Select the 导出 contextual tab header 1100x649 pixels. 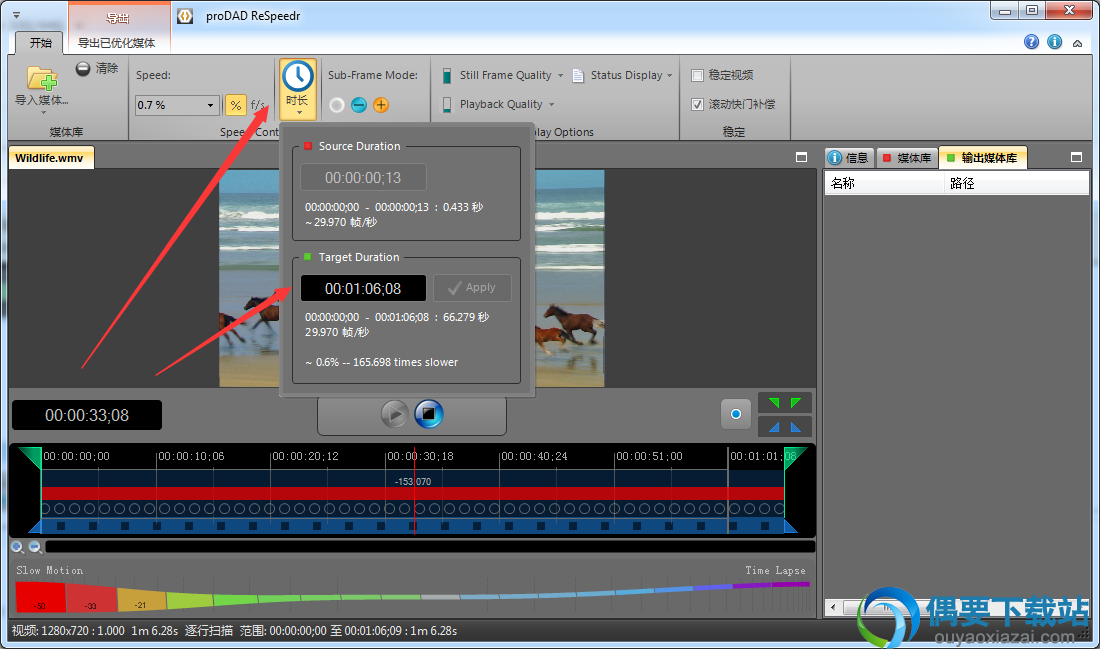(119, 17)
